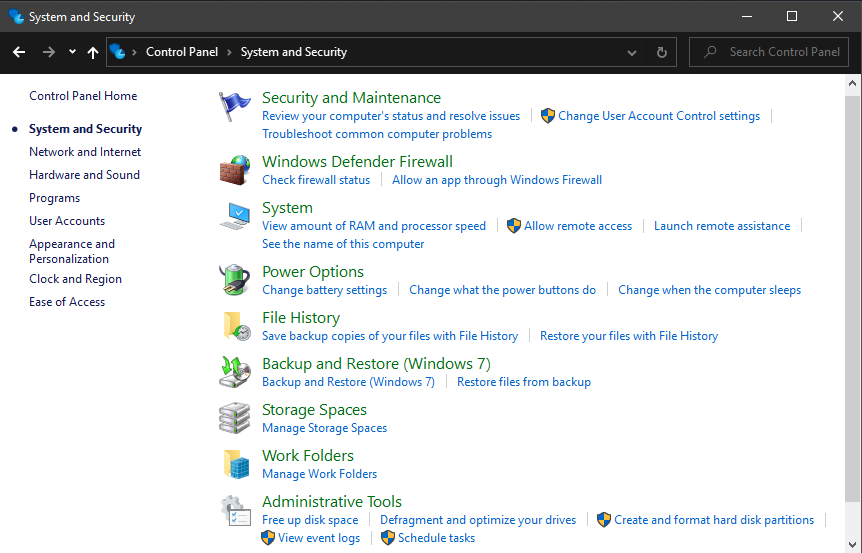
Task: Expand the address bar history dropdown
Action: point(632,52)
